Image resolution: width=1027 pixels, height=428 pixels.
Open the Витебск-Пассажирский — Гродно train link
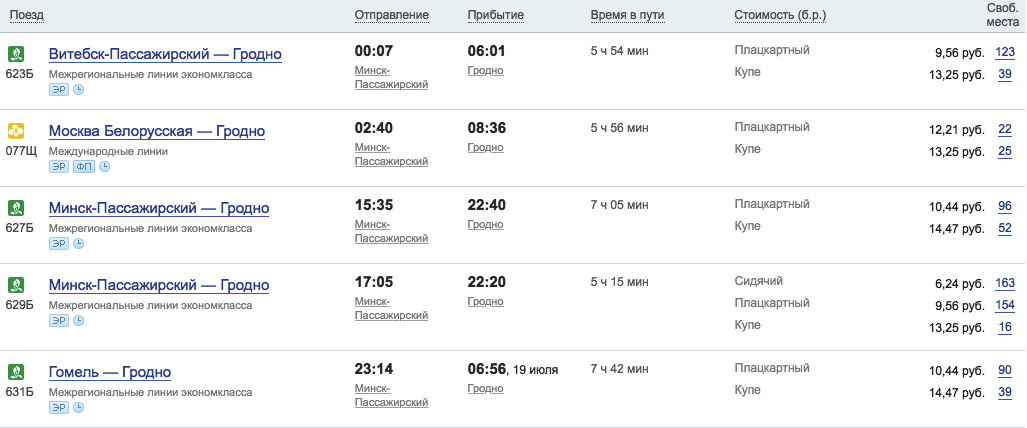click(165, 54)
